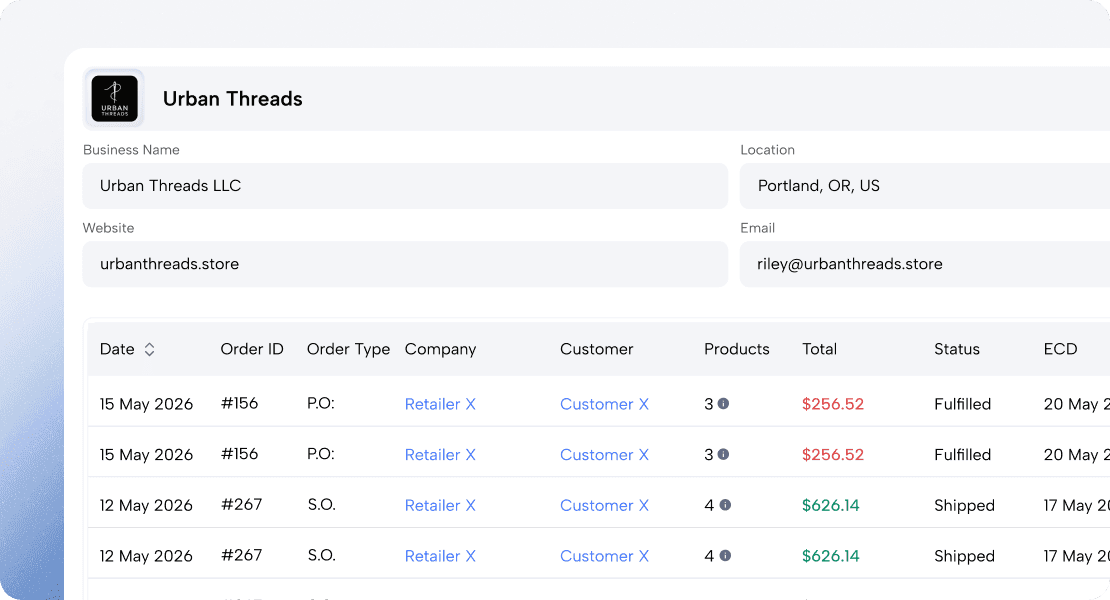Click the Status column header
Viewport: 1110px width, 600px height.
[x=956, y=349]
